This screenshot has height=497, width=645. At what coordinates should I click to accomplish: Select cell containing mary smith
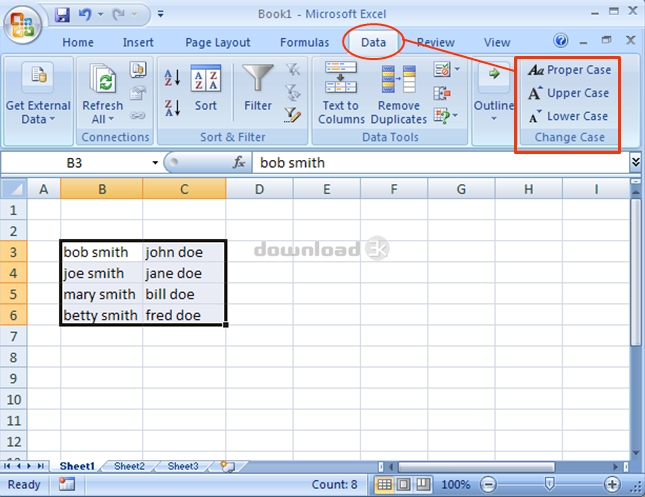tap(101, 294)
